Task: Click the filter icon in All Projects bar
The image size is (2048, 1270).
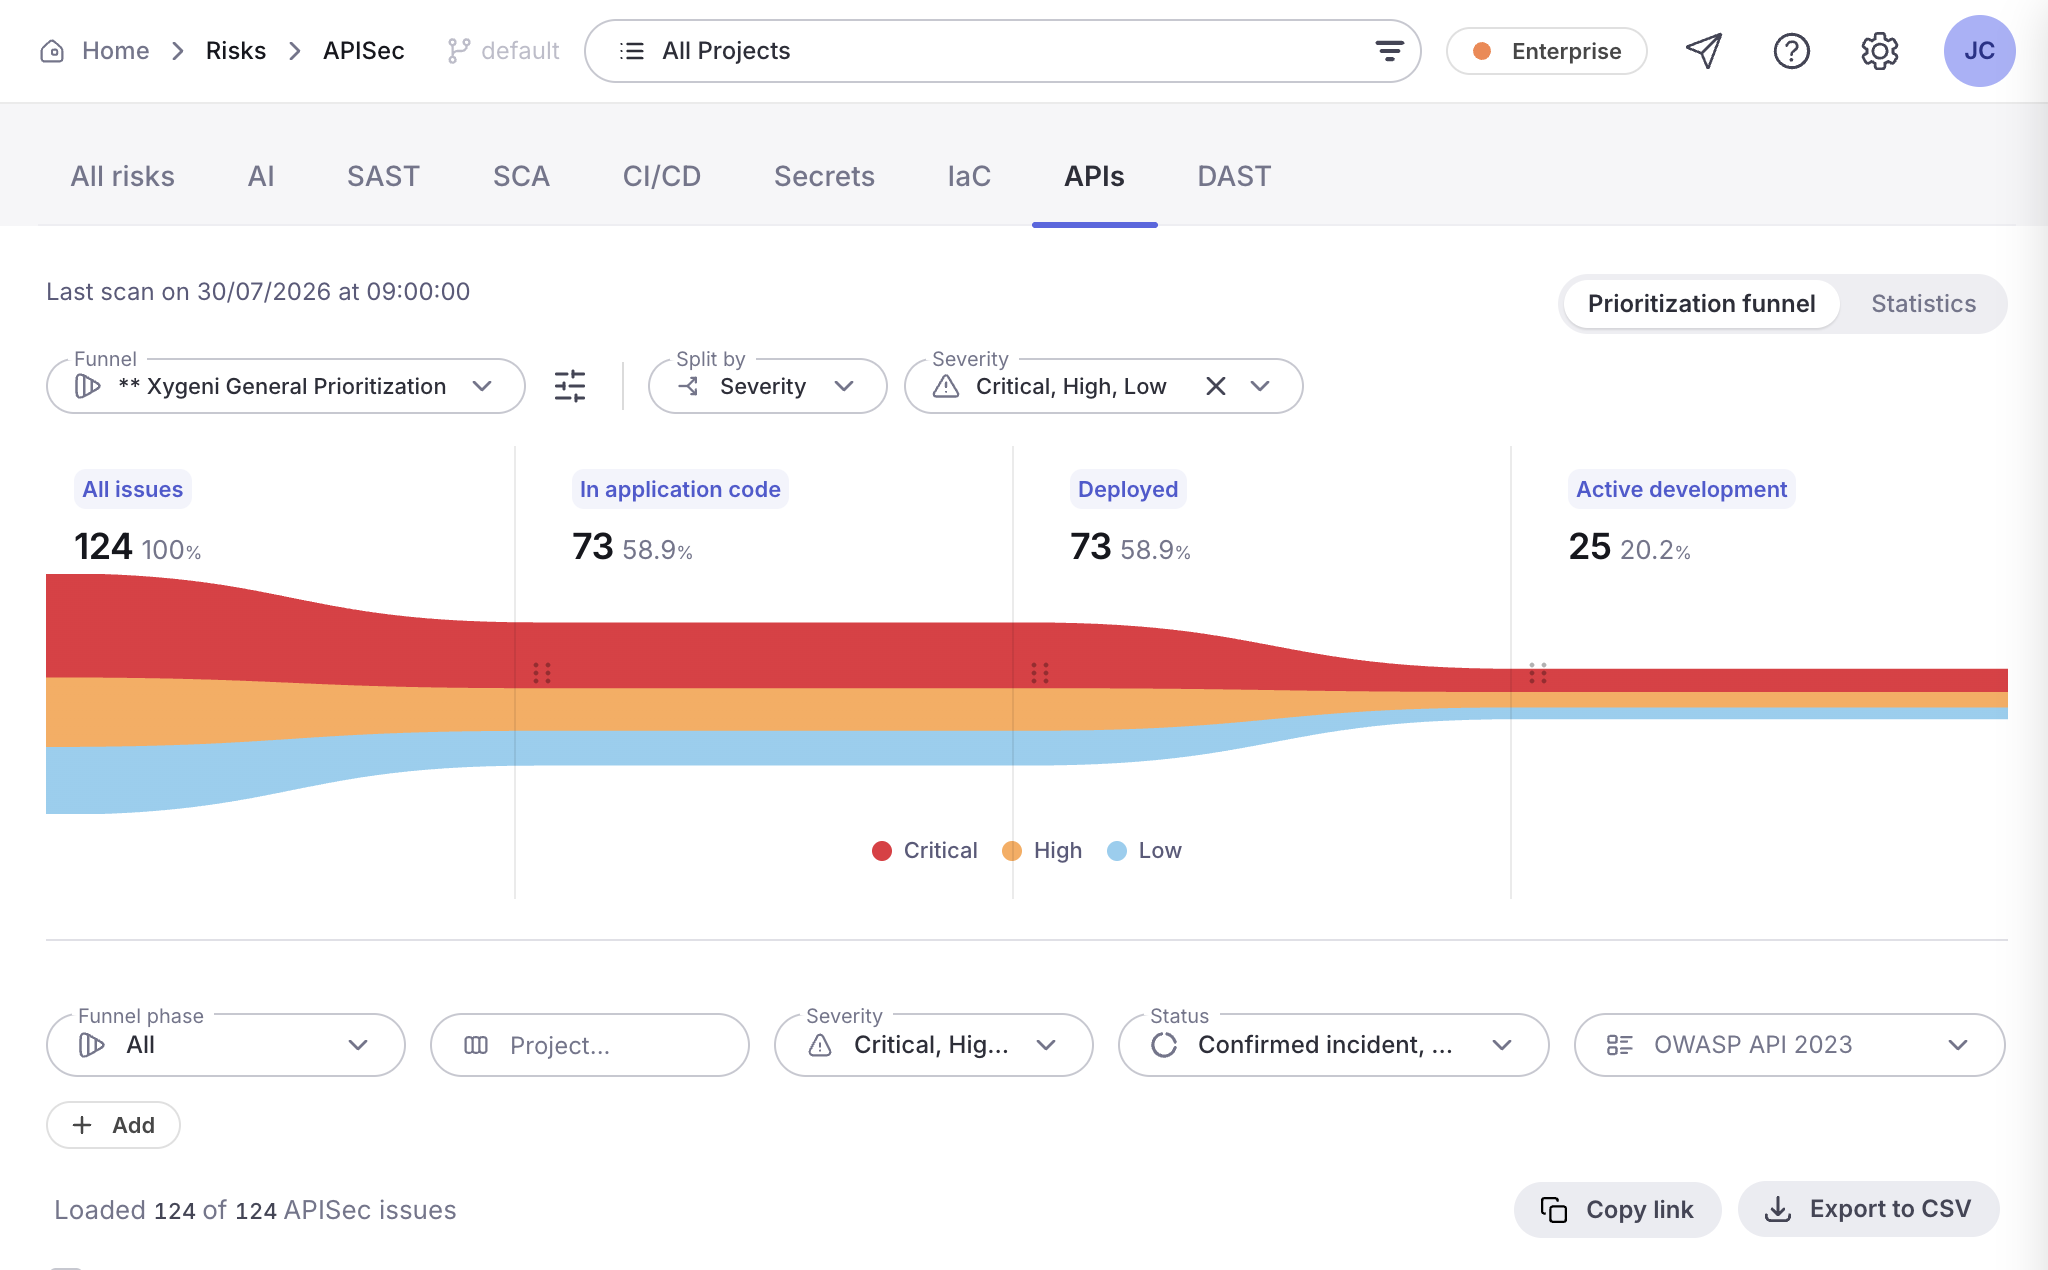Action: (1389, 51)
